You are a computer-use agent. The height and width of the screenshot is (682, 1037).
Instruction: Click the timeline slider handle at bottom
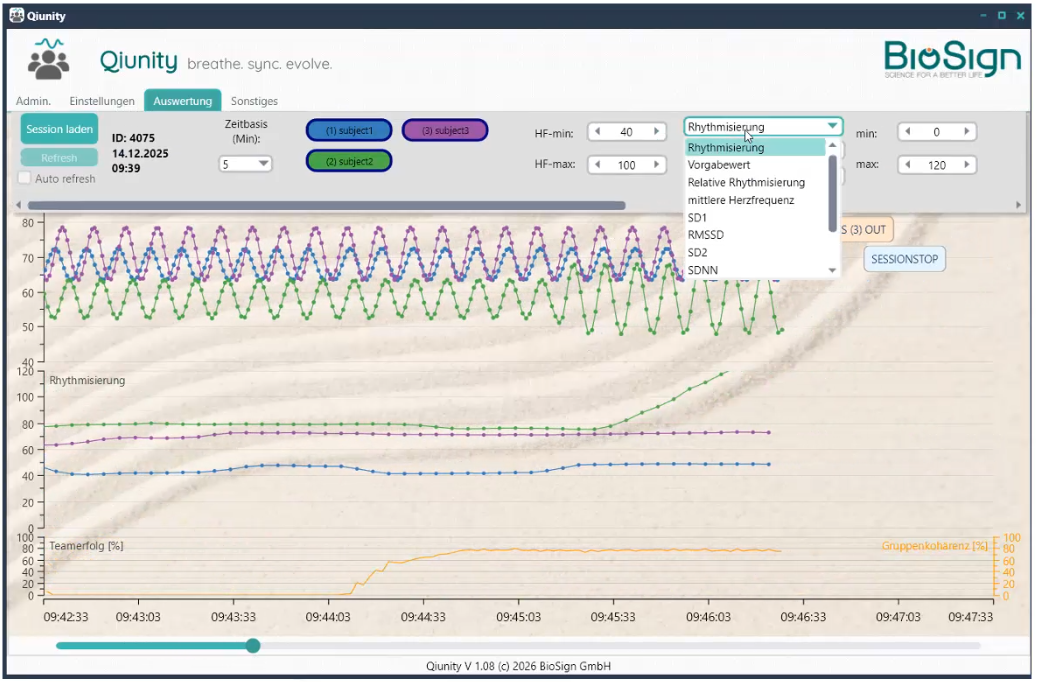[253, 646]
